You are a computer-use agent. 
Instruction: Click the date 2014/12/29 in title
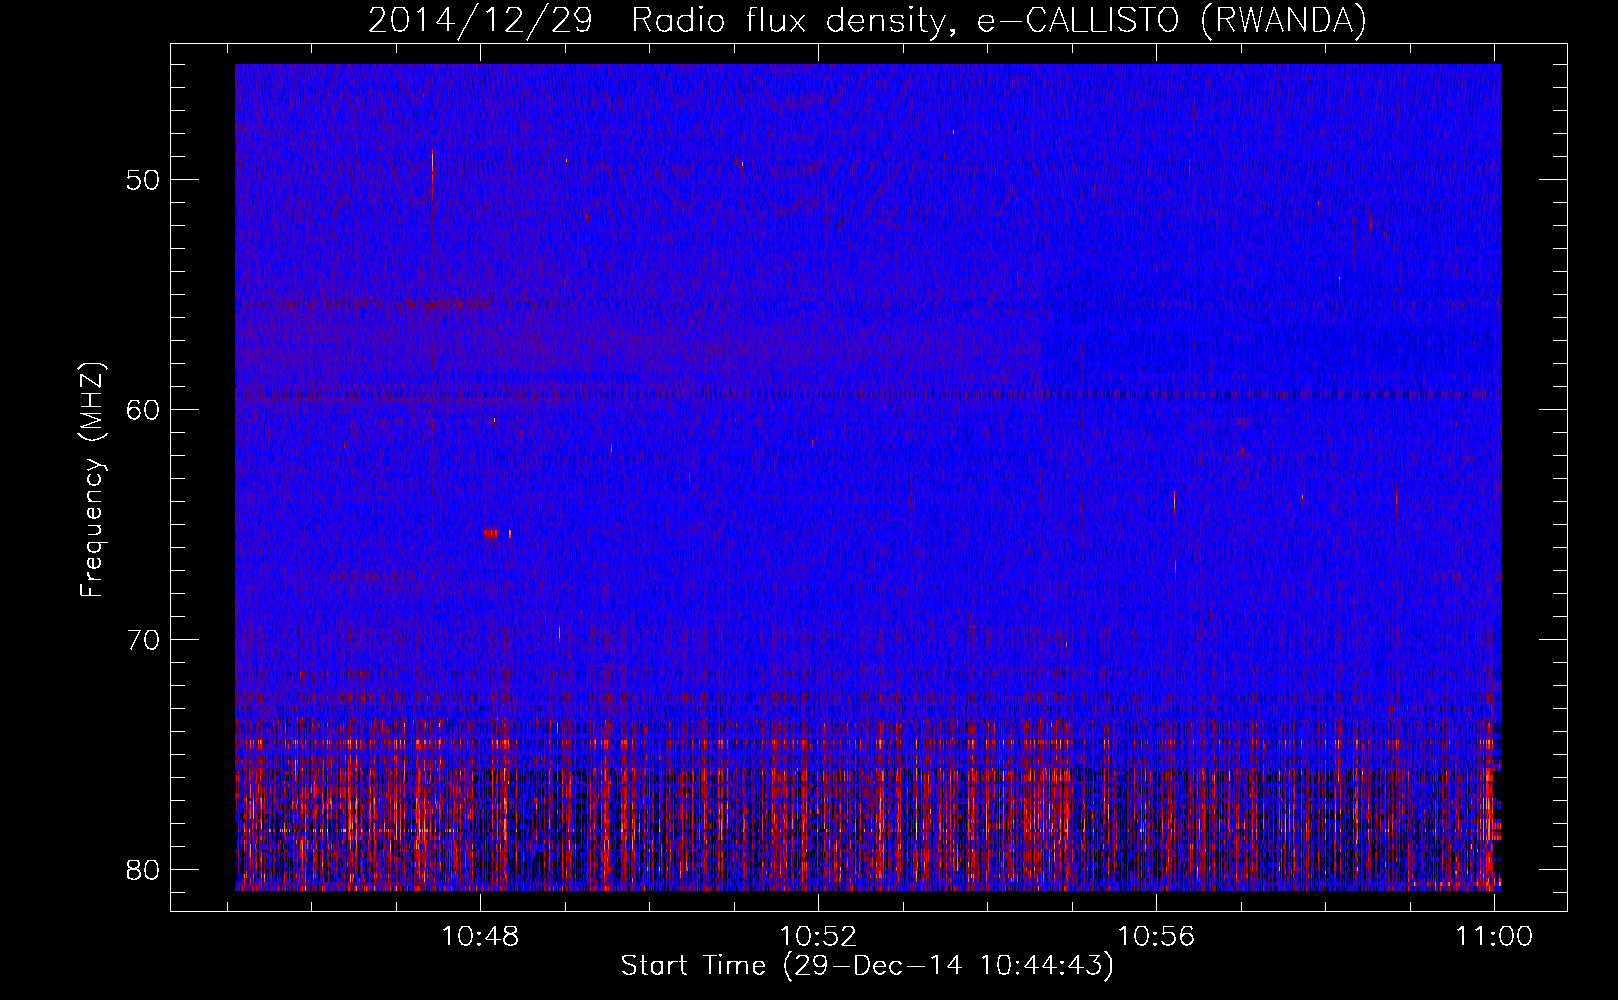[480, 20]
